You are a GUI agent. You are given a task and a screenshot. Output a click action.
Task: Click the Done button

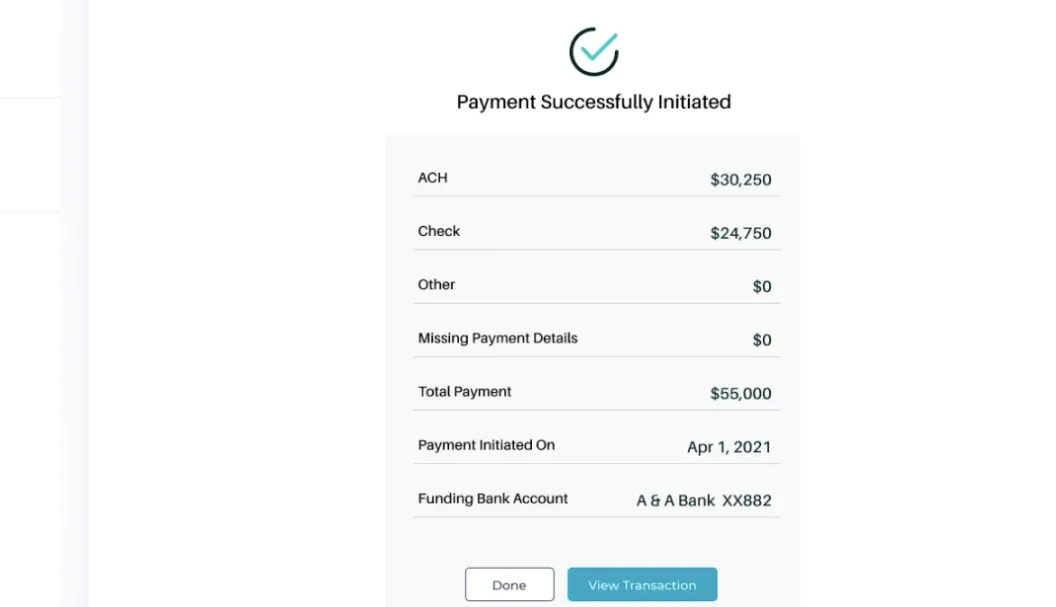[509, 585]
